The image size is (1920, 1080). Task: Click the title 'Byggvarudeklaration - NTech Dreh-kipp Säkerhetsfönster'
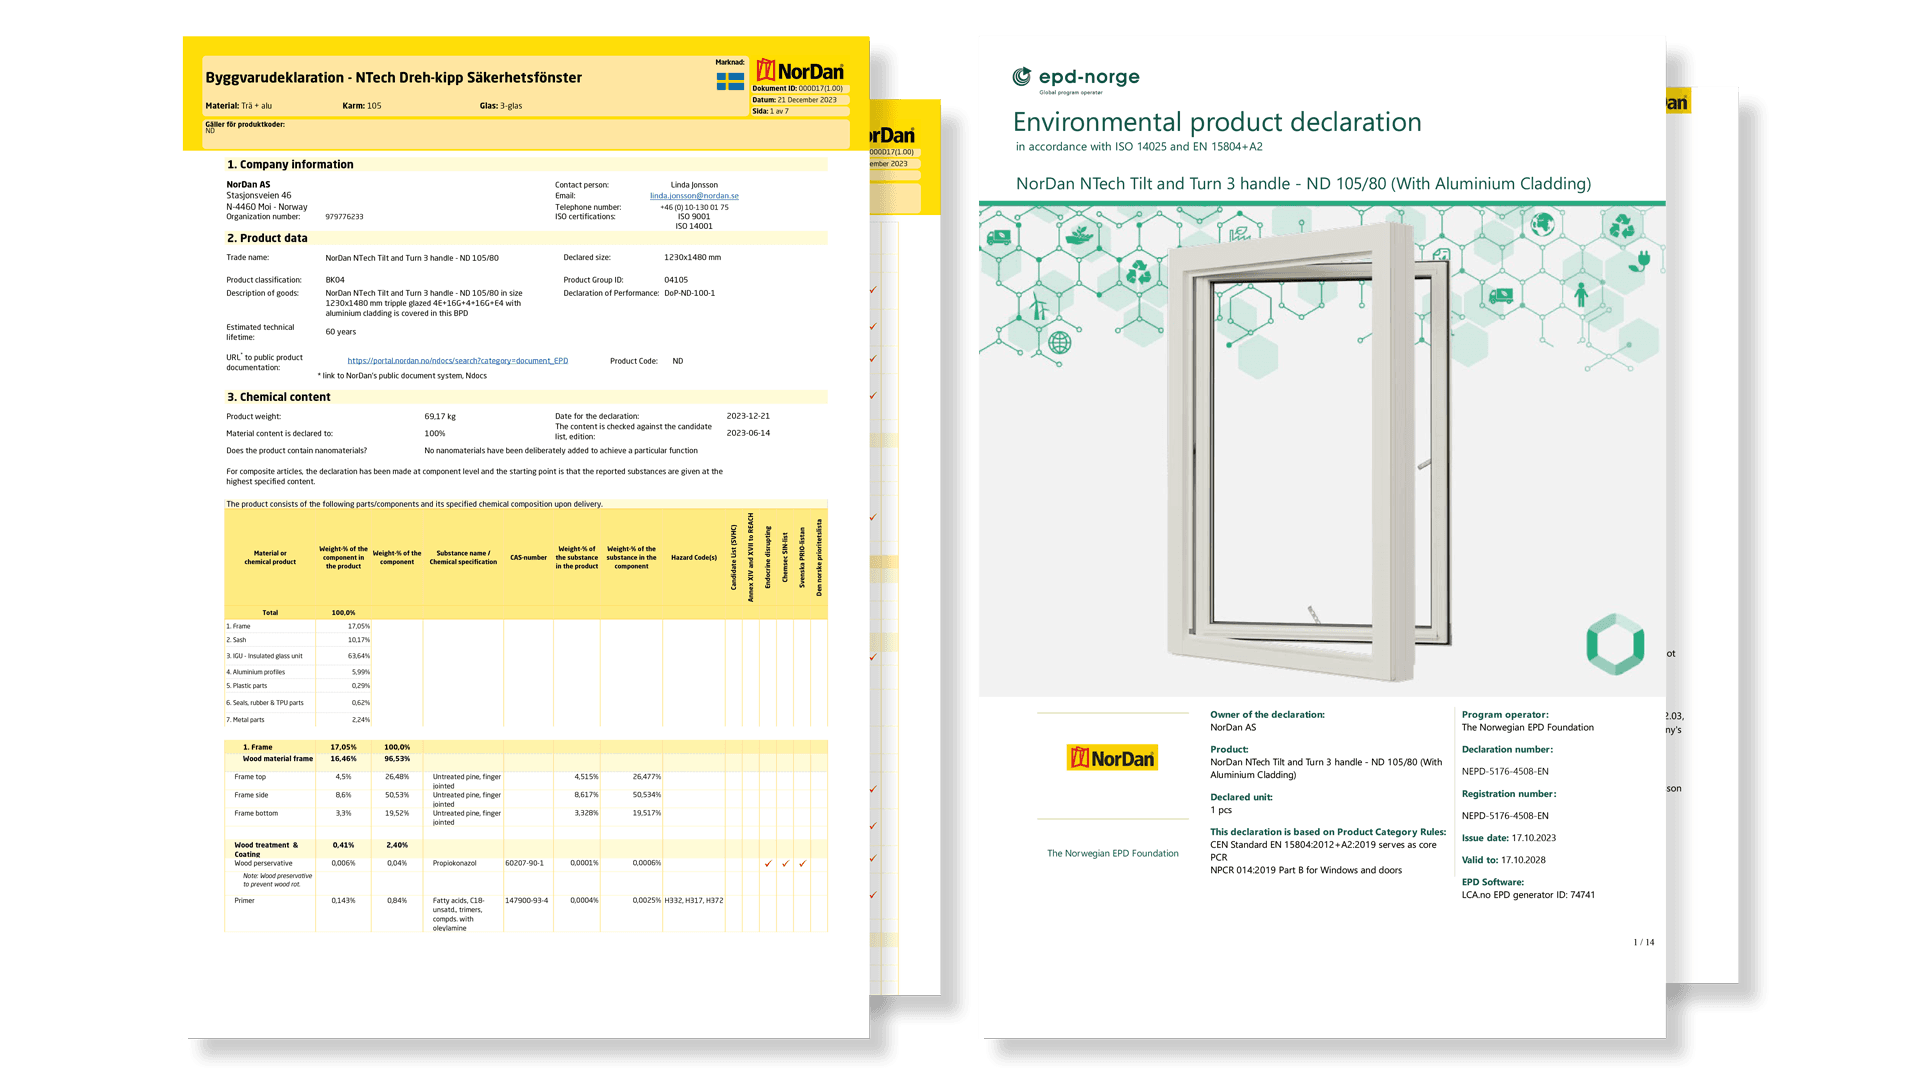coord(394,78)
